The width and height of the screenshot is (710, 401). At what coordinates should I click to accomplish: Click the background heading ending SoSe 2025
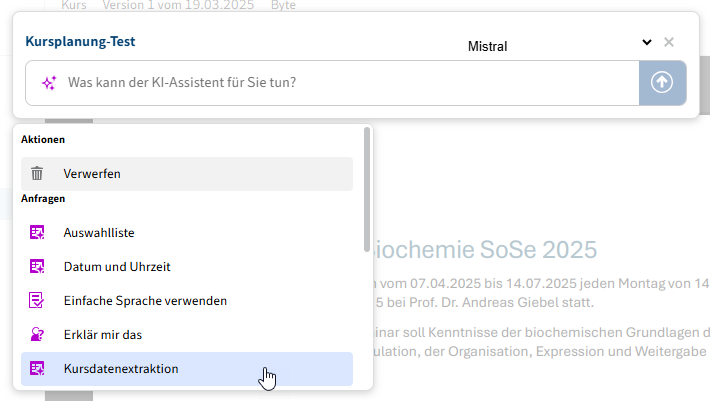485,249
